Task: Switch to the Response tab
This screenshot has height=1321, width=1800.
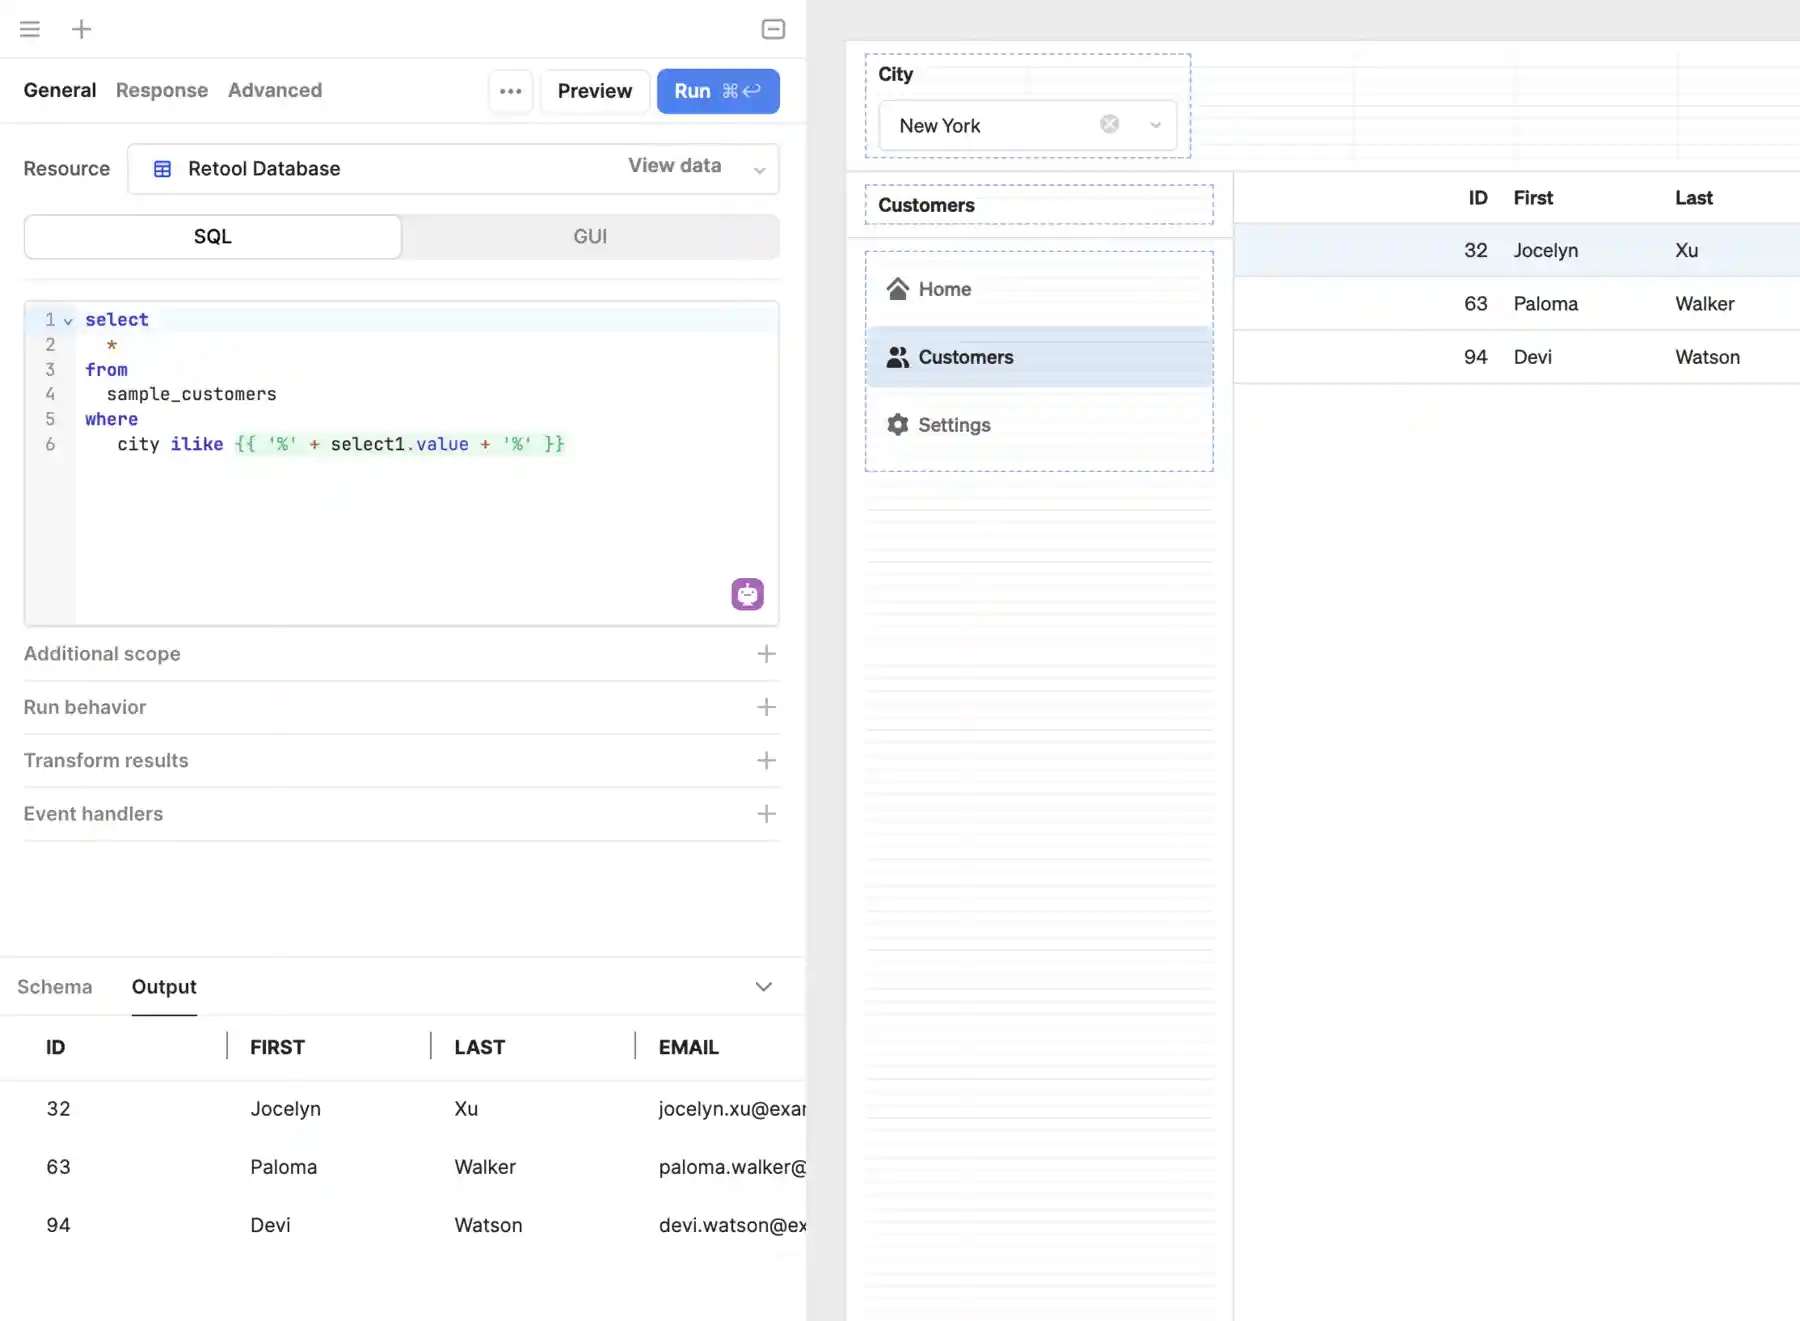Action: (x=162, y=90)
